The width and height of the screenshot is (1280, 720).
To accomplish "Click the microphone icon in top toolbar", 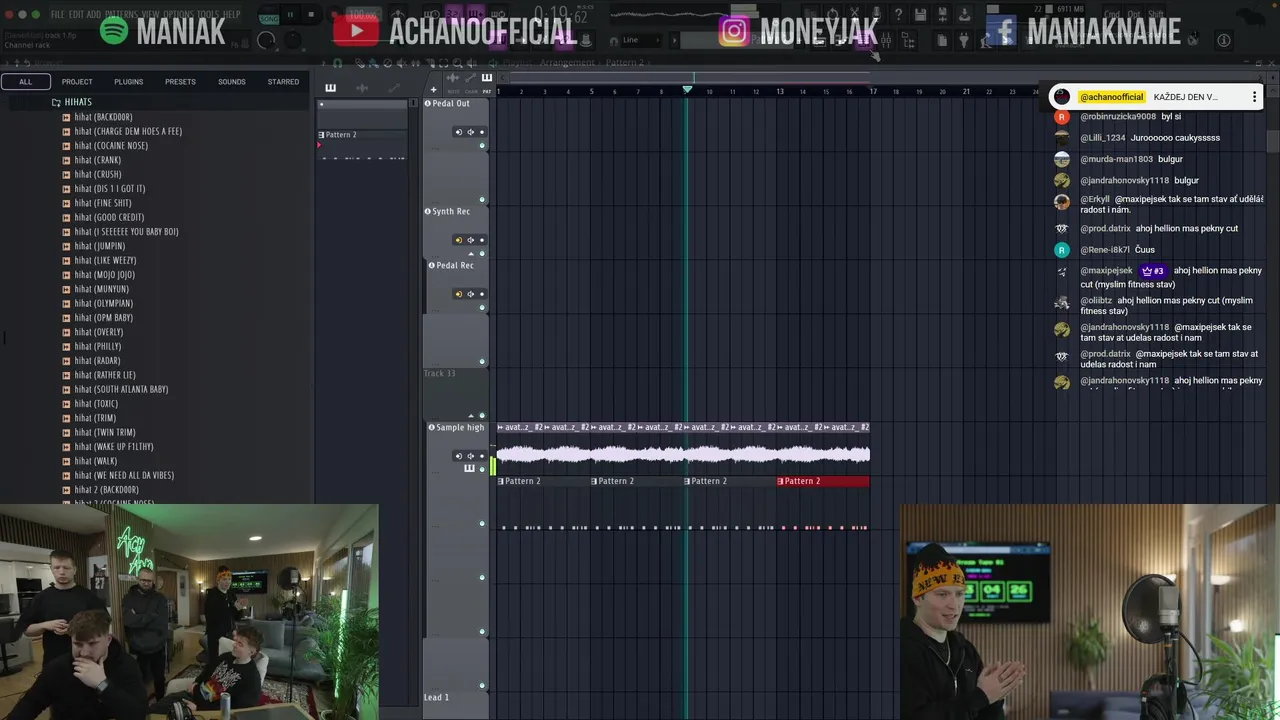I will pyautogui.click(x=877, y=14).
